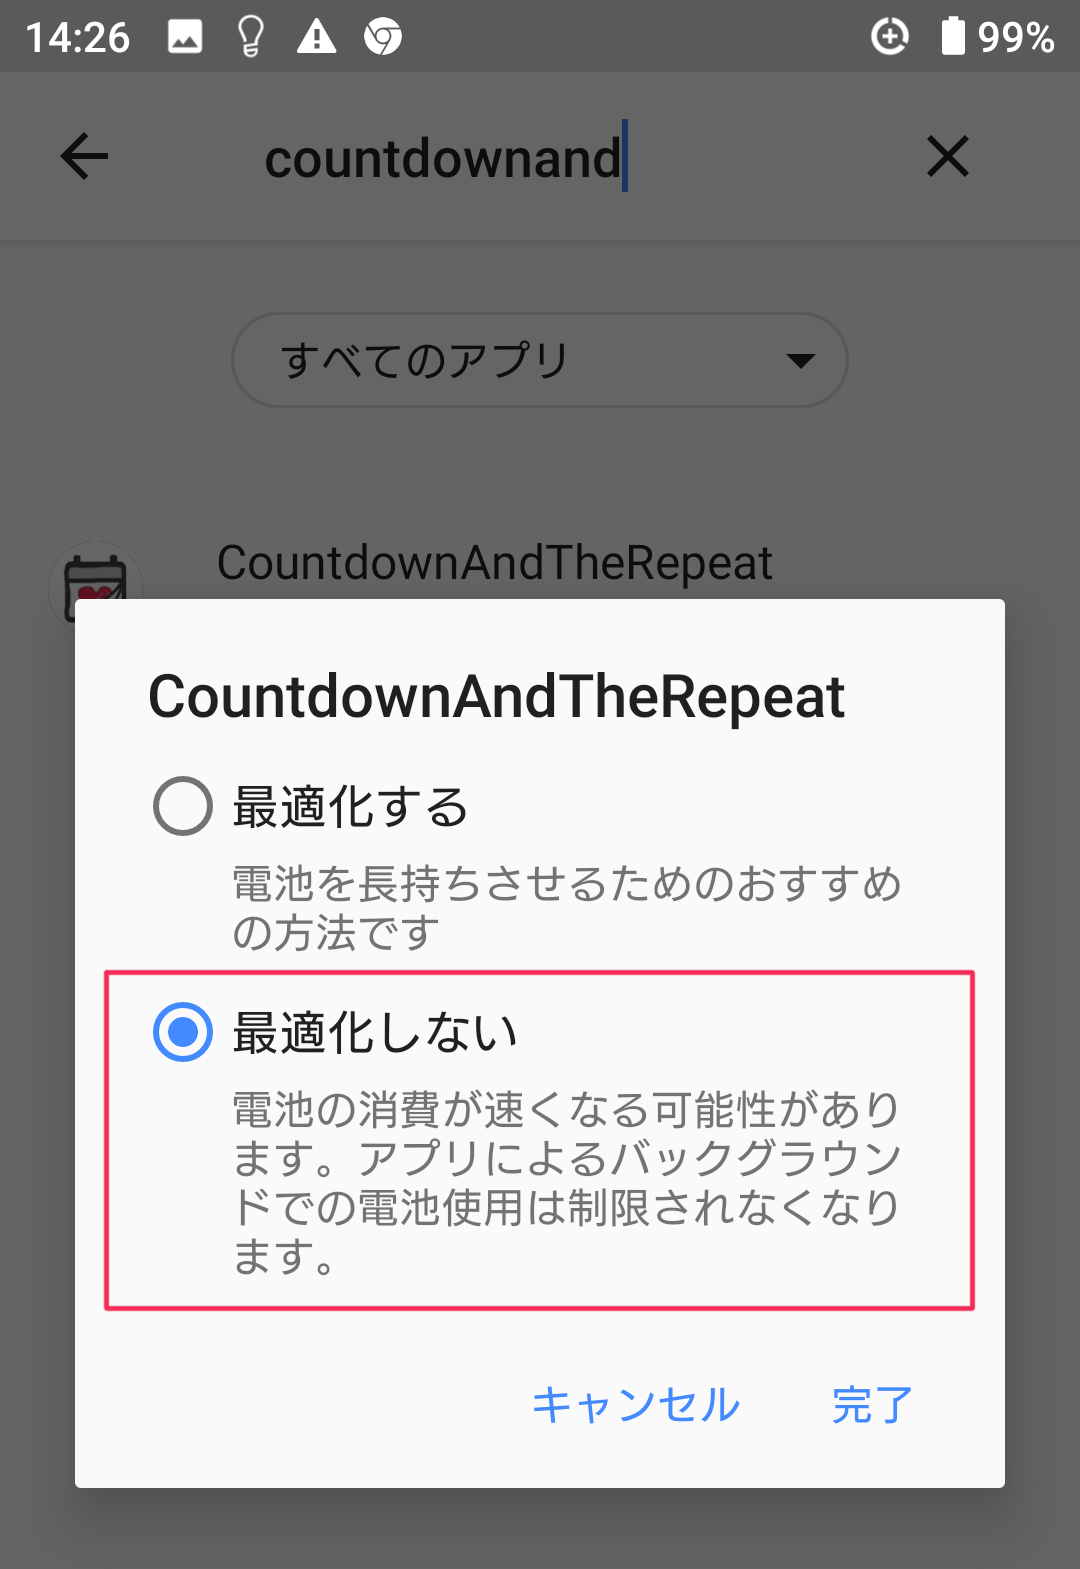Tap the 最適化する option label
This screenshot has height=1569, width=1080.
(350, 806)
